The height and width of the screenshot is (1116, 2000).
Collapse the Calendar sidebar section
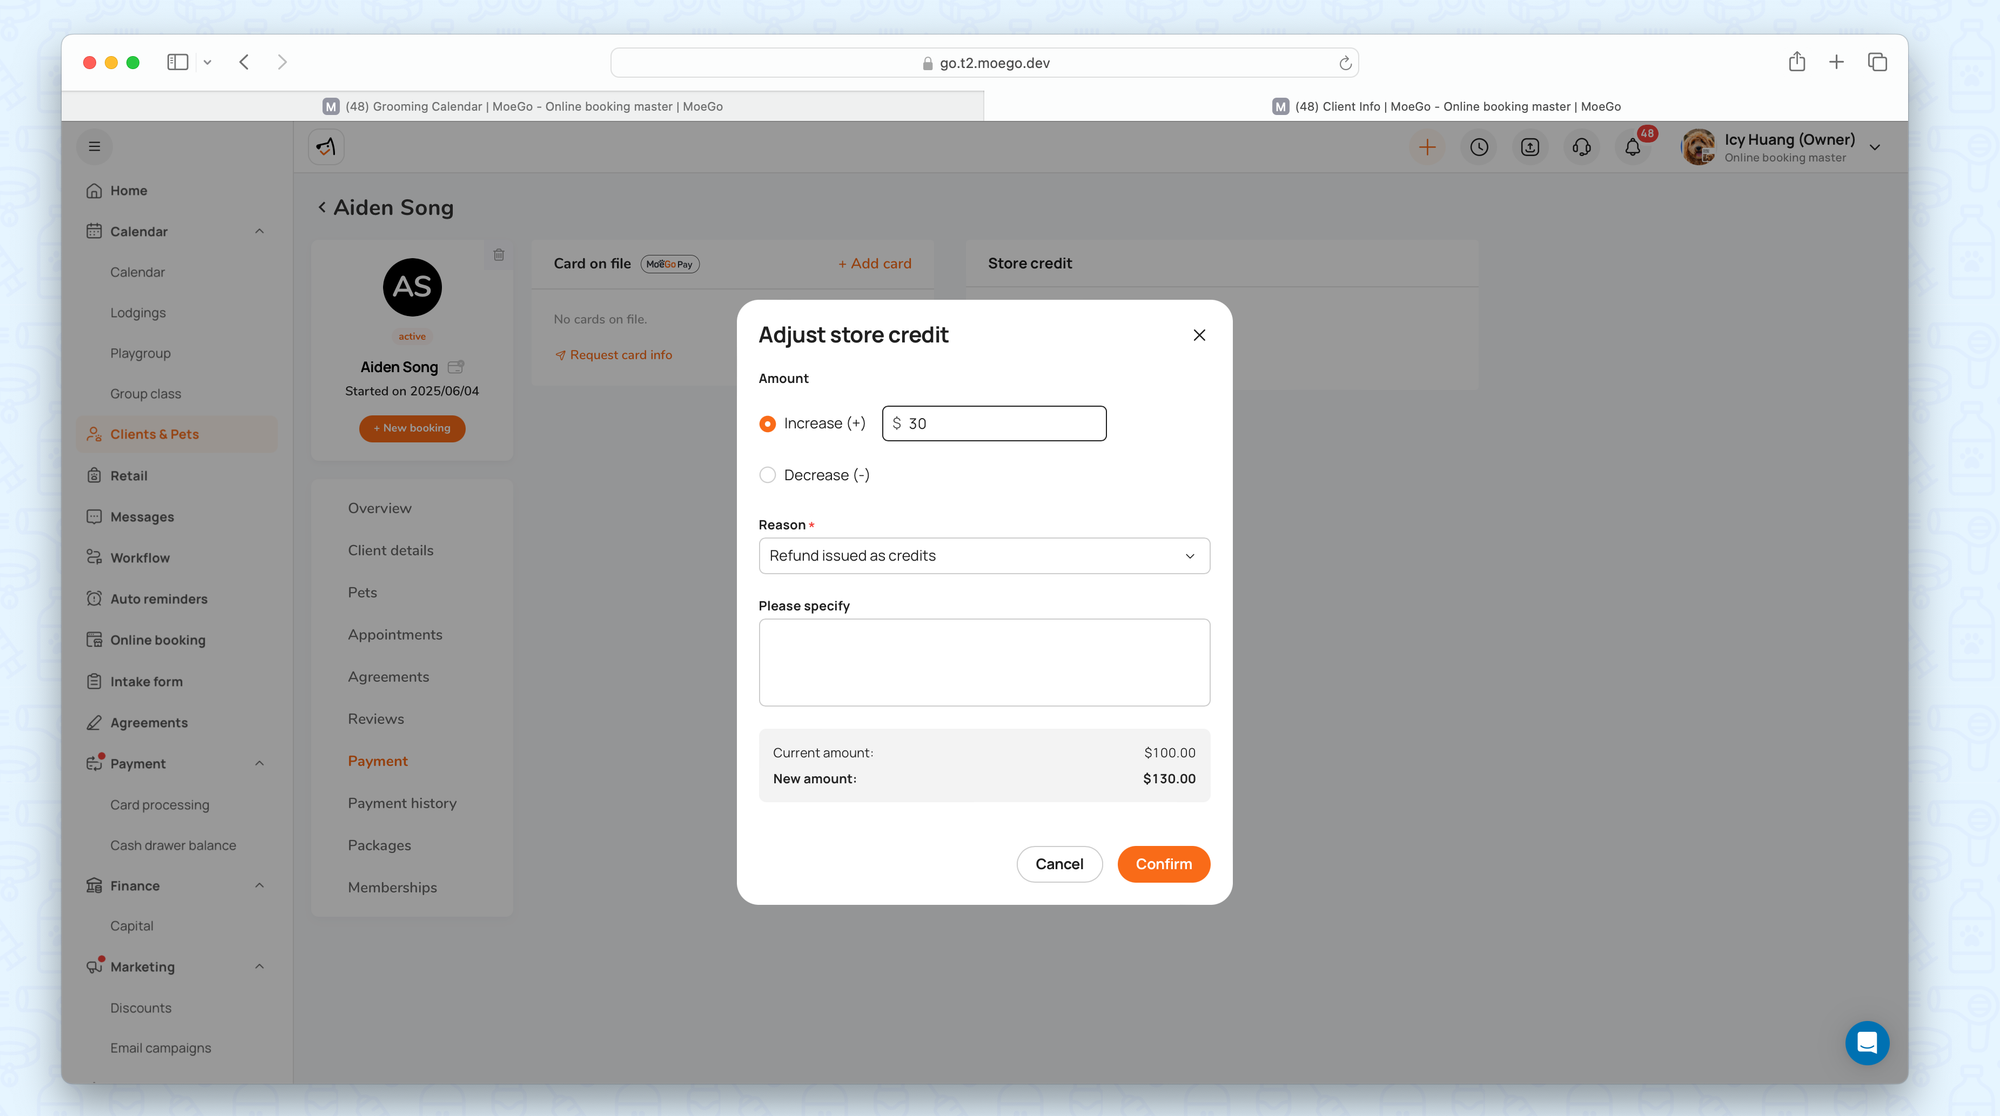(259, 232)
